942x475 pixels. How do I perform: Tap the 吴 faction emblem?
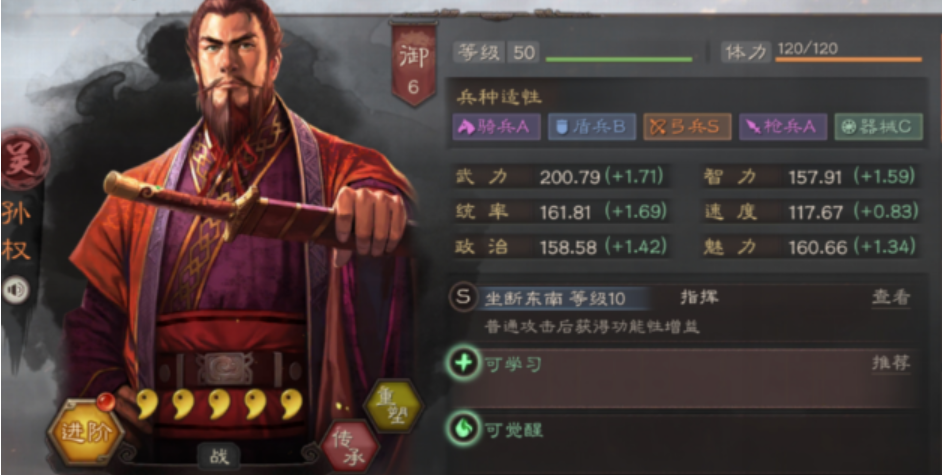coord(23,159)
